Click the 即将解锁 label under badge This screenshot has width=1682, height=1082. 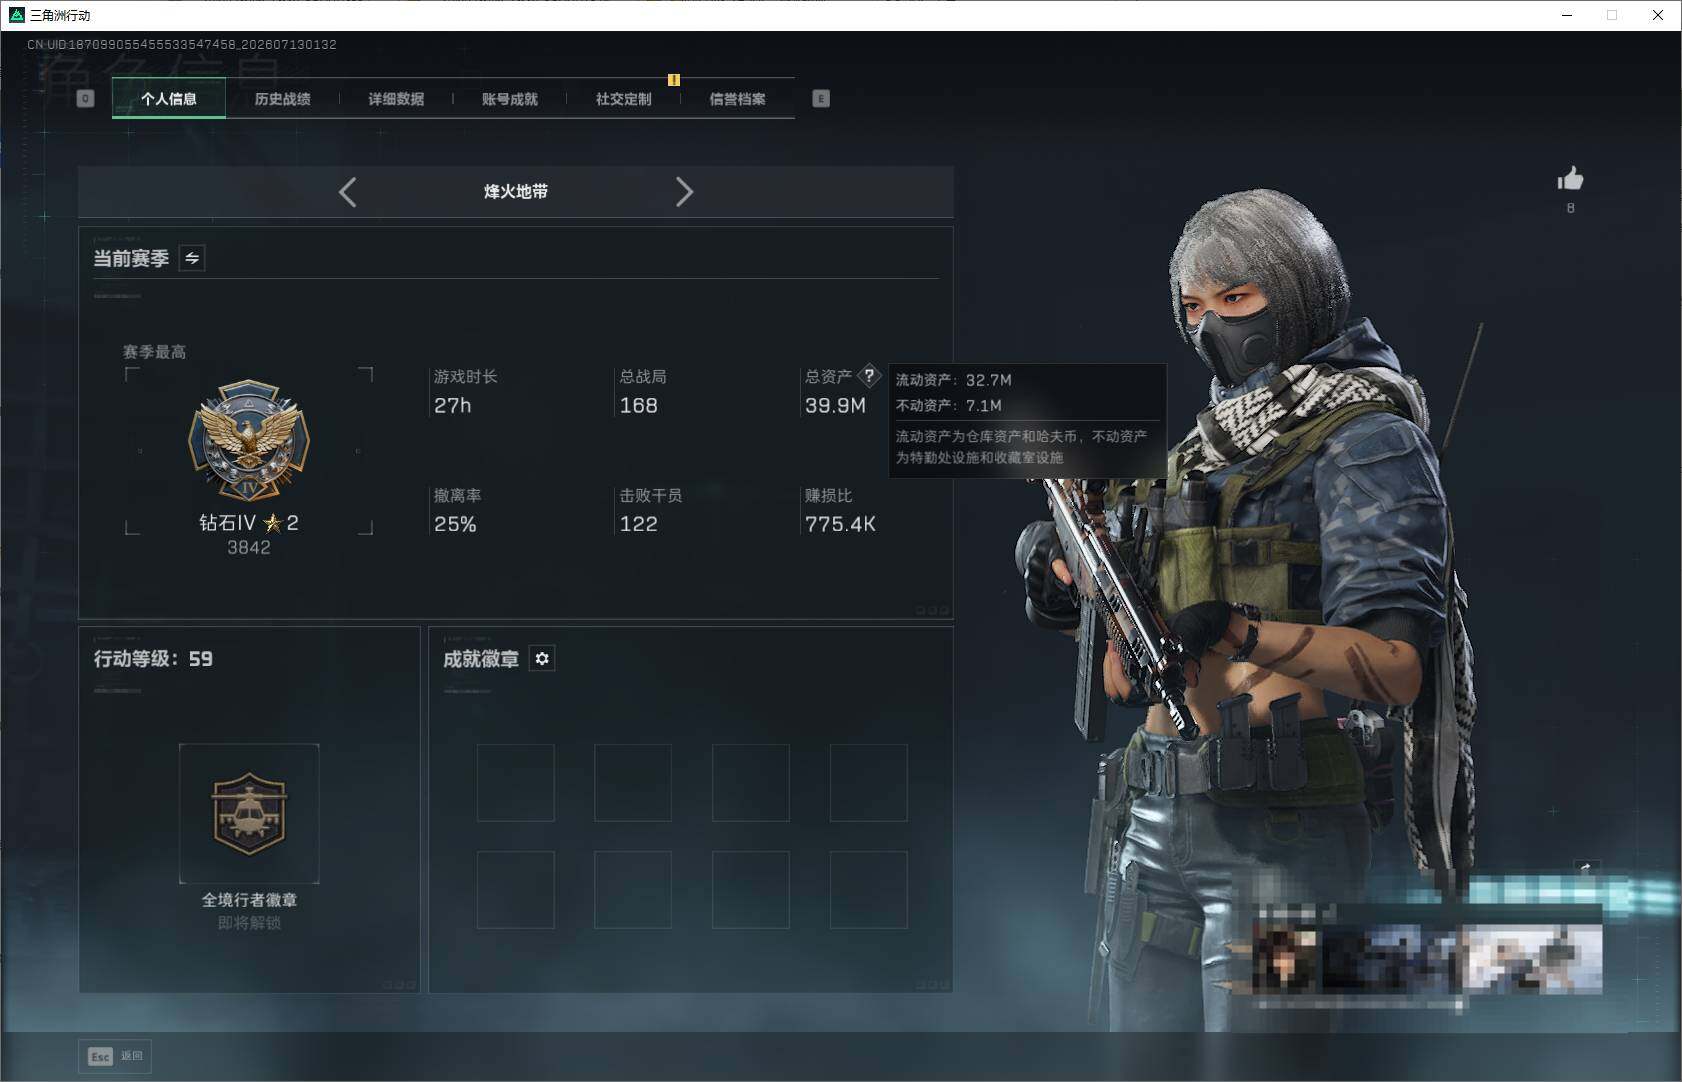249,923
